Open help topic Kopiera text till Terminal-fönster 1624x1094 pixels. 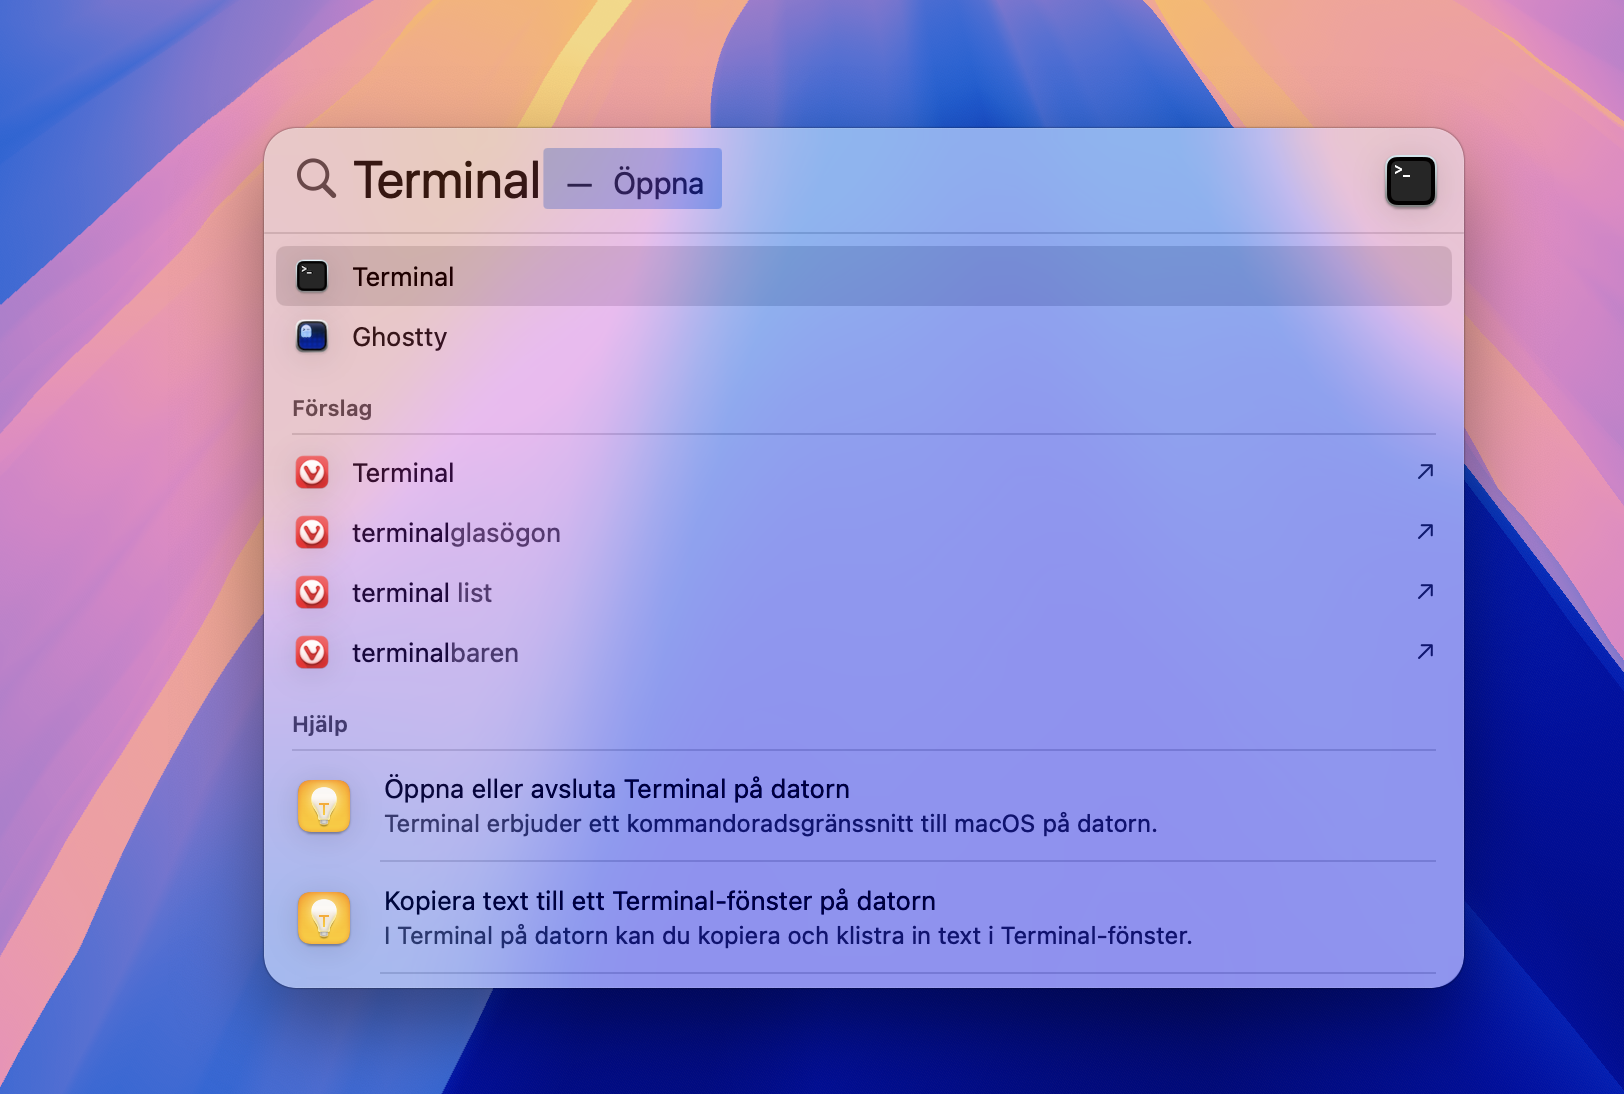864,918
